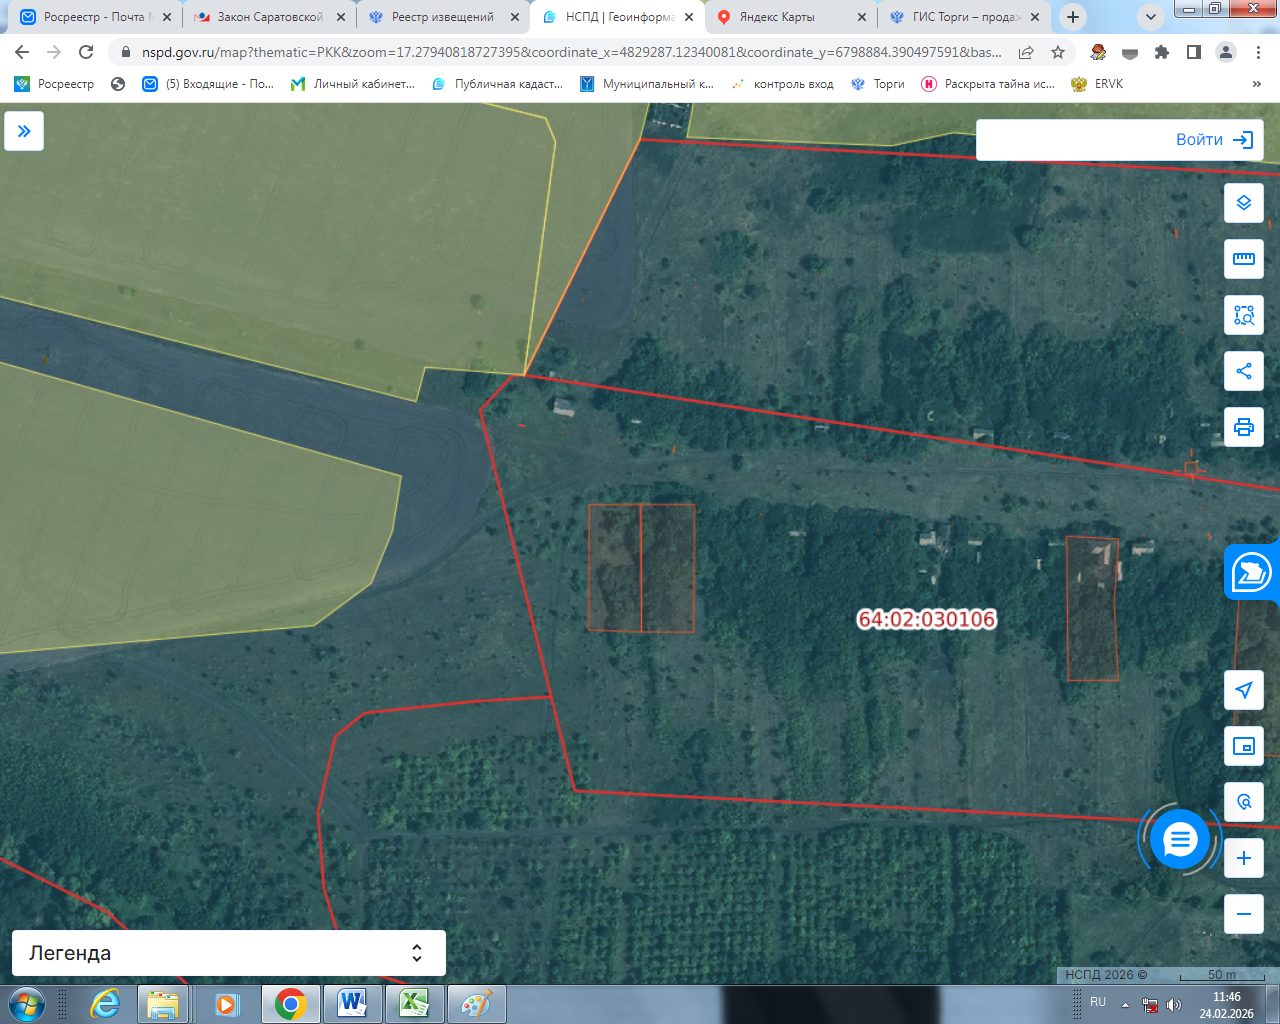
Task: Click the share map icon
Action: 1244,371
